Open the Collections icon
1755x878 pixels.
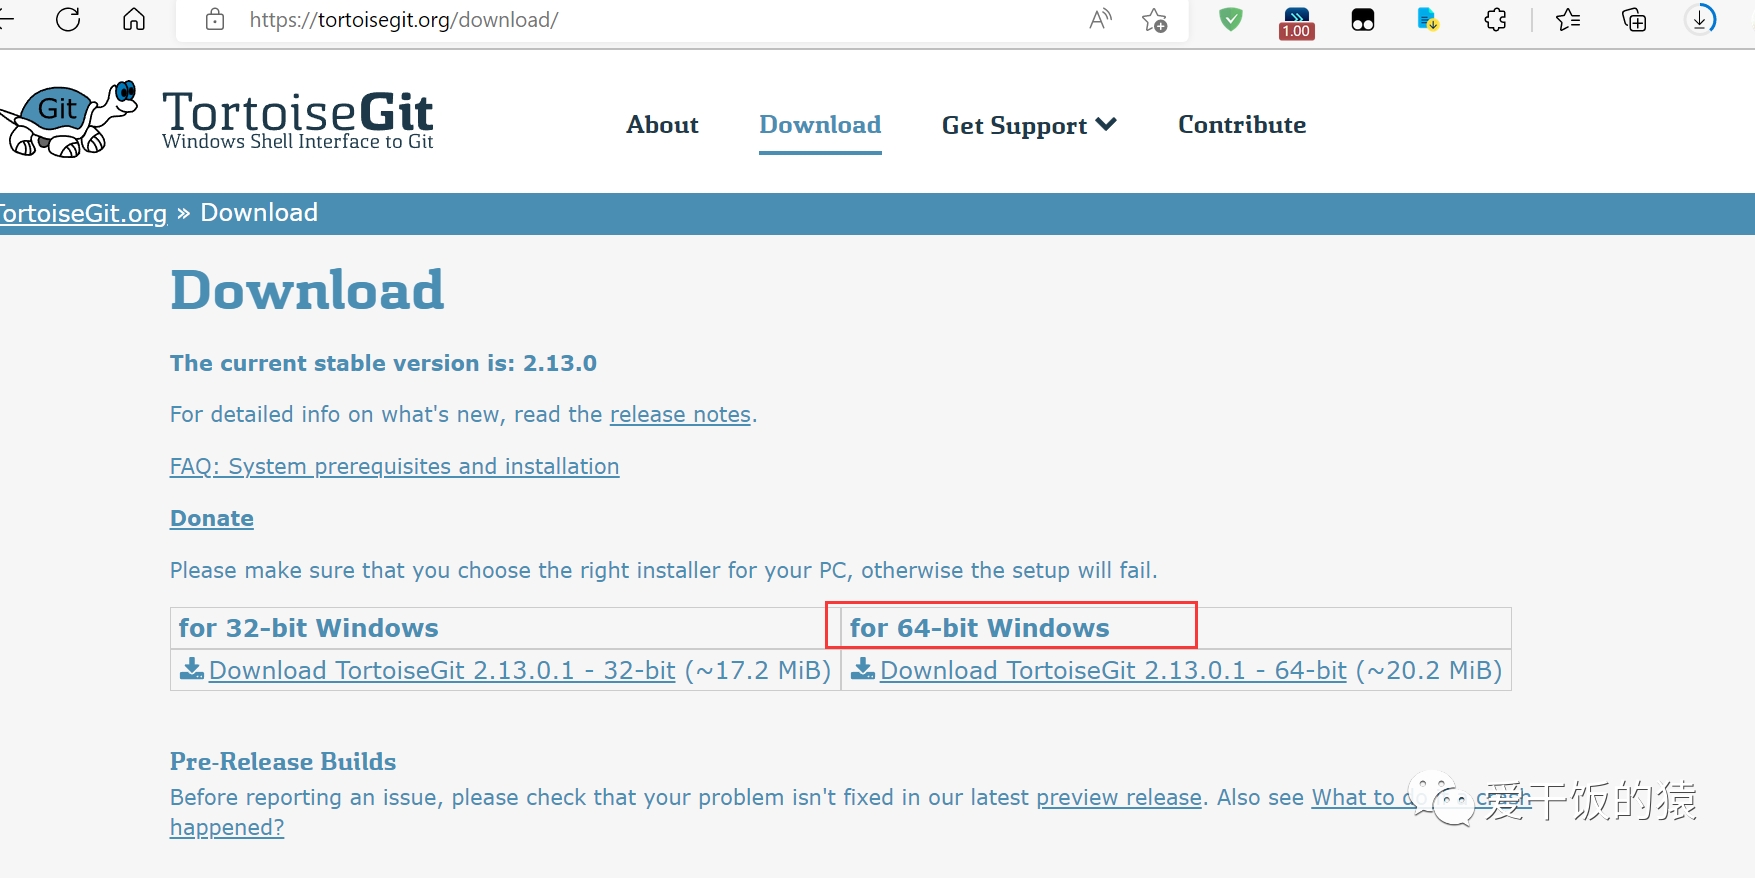pos(1634,19)
